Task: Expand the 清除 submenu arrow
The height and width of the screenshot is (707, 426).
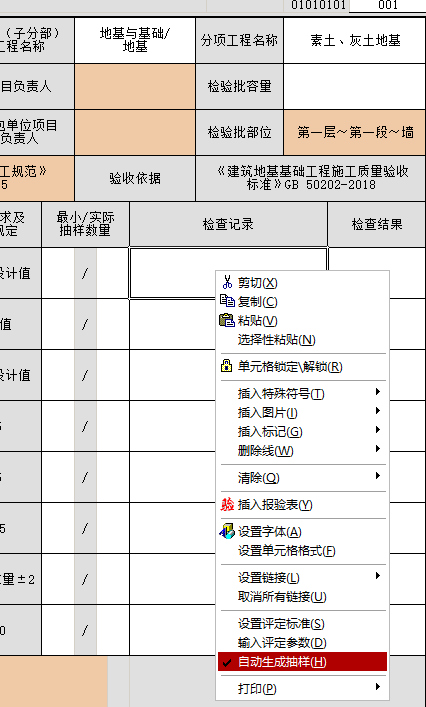Action: pyautogui.click(x=378, y=476)
